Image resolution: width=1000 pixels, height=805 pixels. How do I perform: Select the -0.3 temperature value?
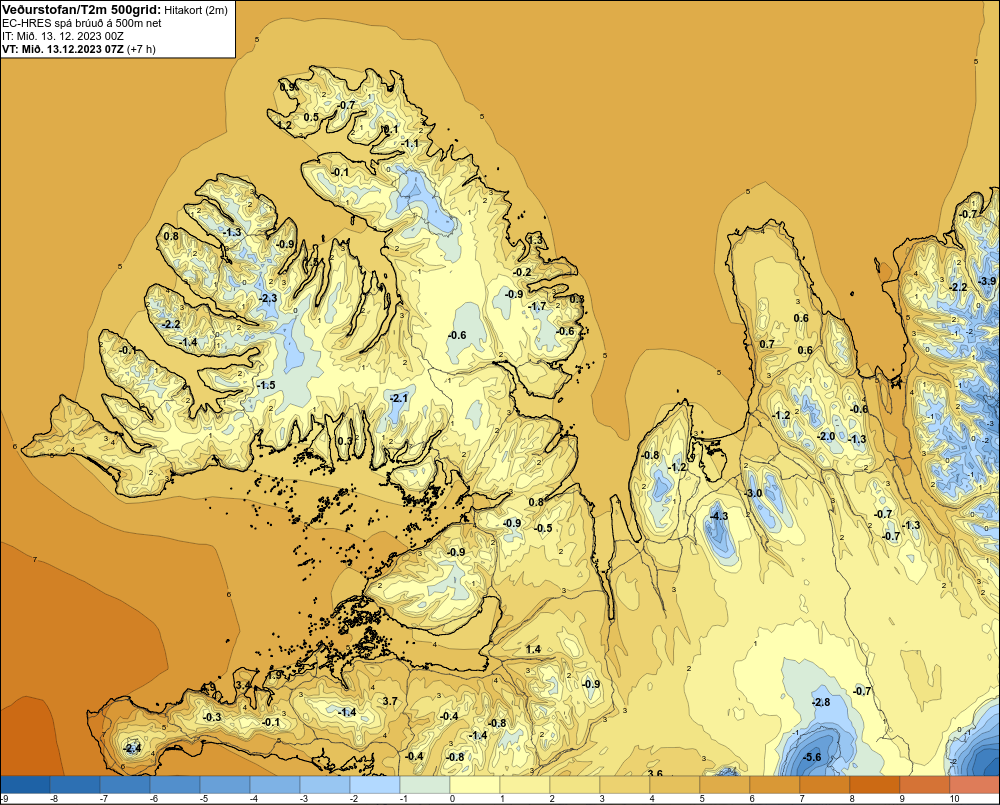[x=212, y=718]
